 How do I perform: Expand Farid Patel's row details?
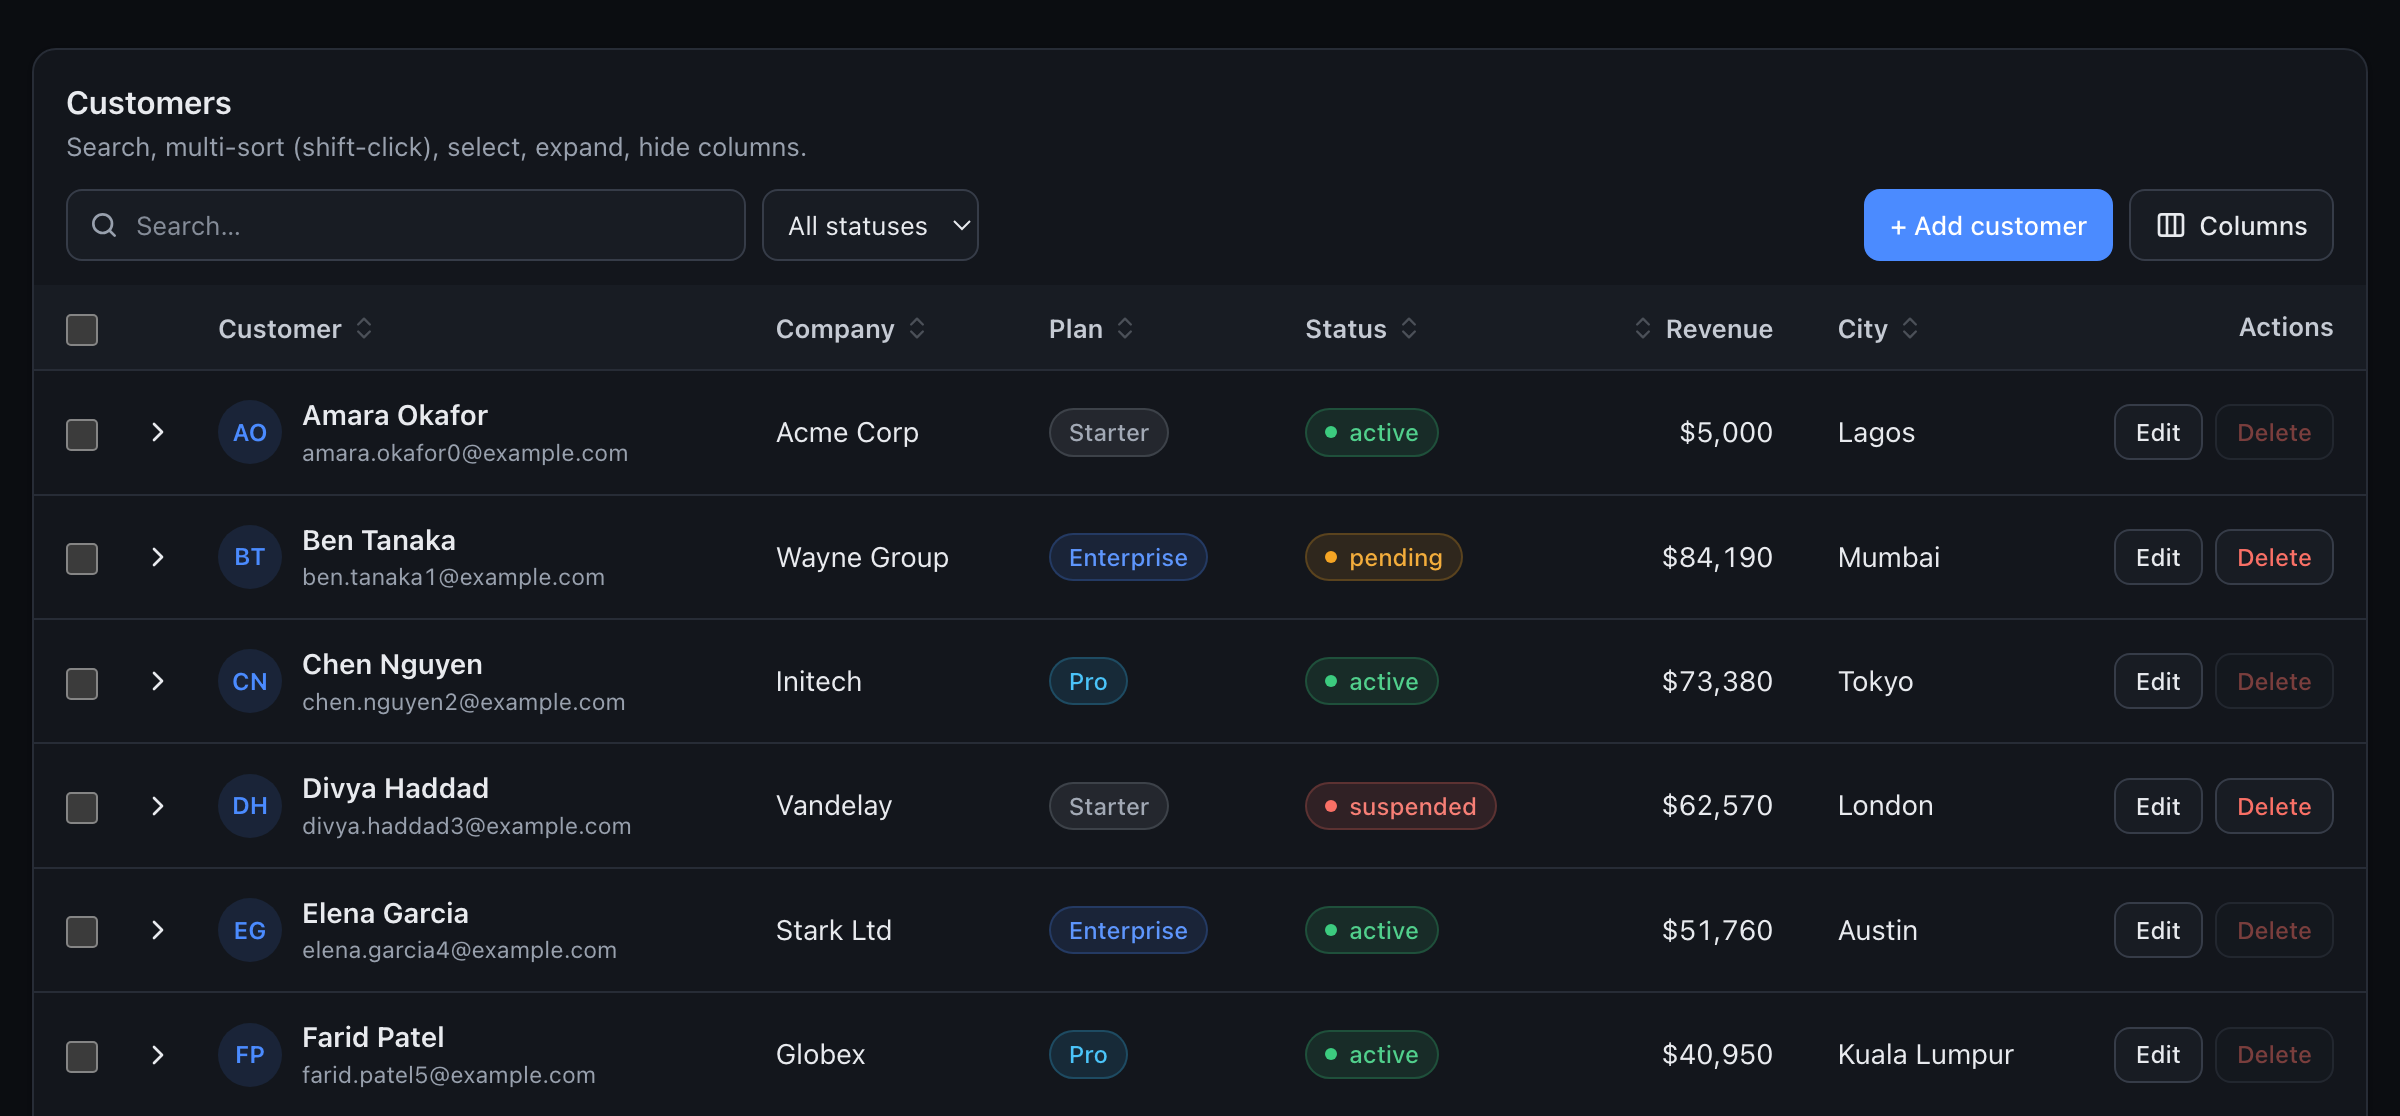(x=157, y=1055)
